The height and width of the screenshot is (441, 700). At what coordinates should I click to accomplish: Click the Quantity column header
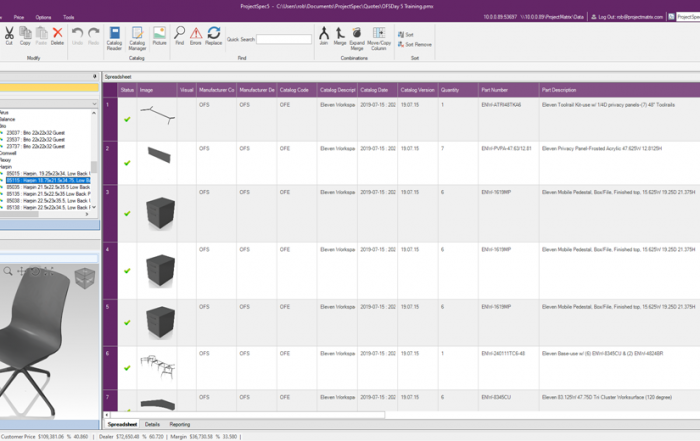point(458,90)
